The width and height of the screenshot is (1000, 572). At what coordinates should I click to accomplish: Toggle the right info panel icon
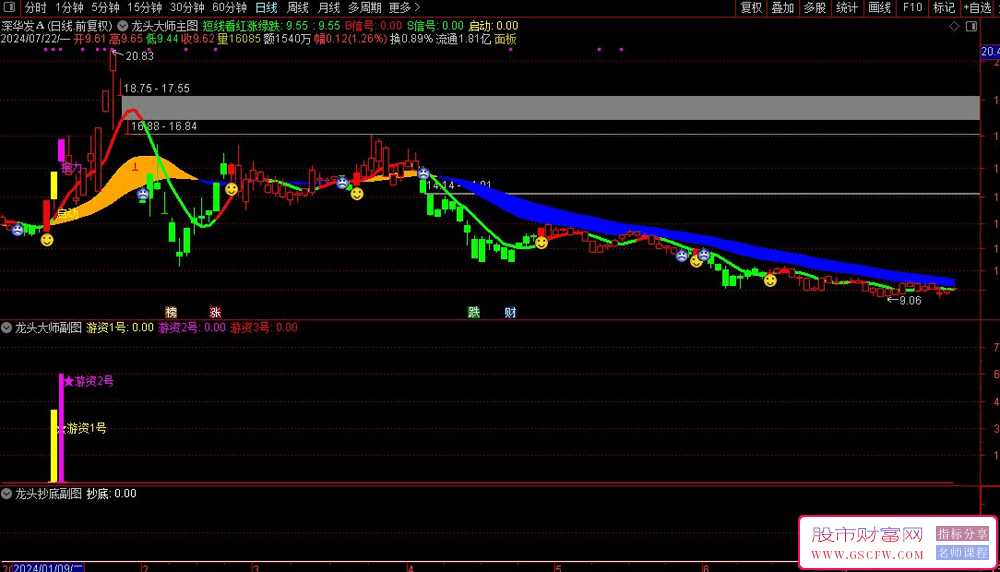971,26
